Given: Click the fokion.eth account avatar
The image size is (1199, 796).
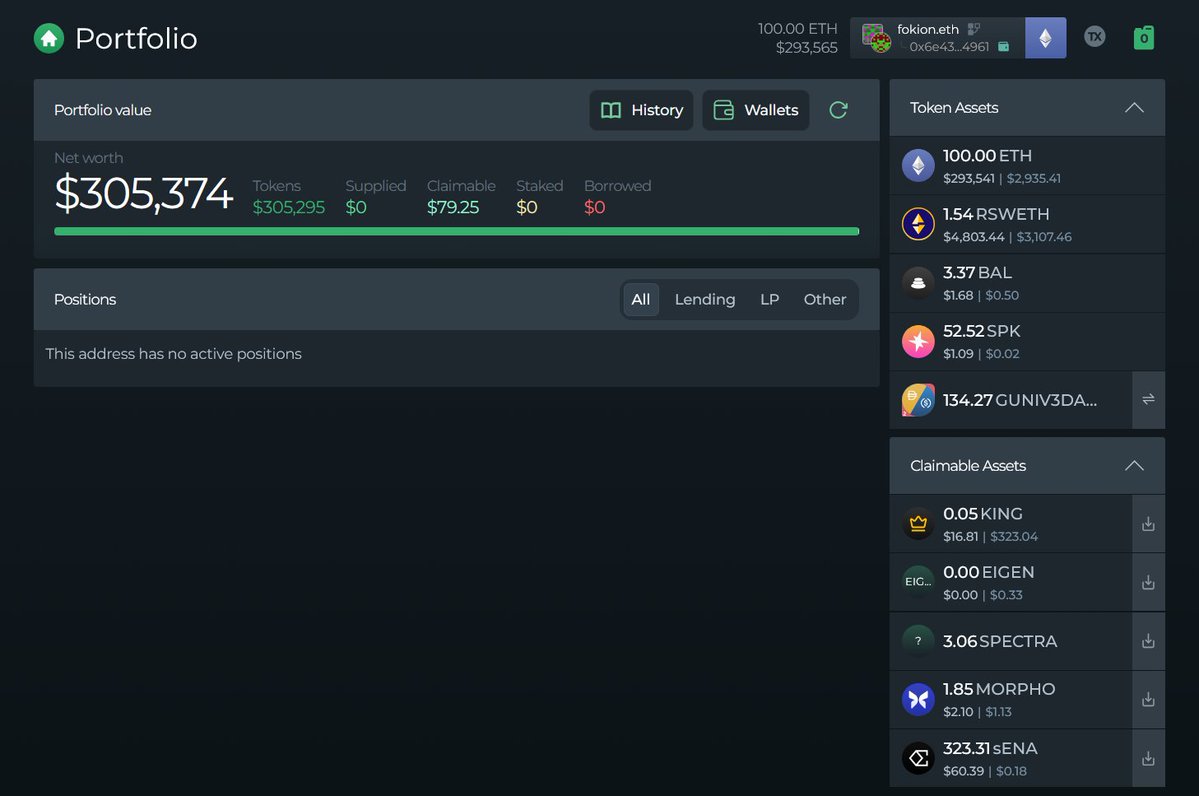Looking at the screenshot, I should coord(876,37).
